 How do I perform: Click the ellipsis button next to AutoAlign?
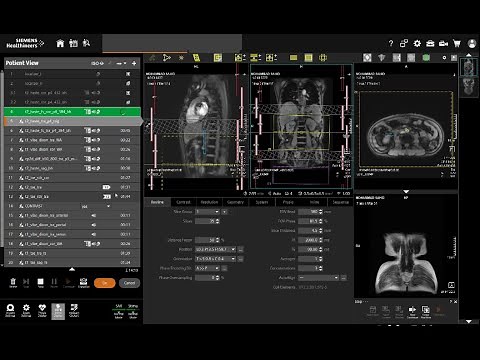[344, 278]
